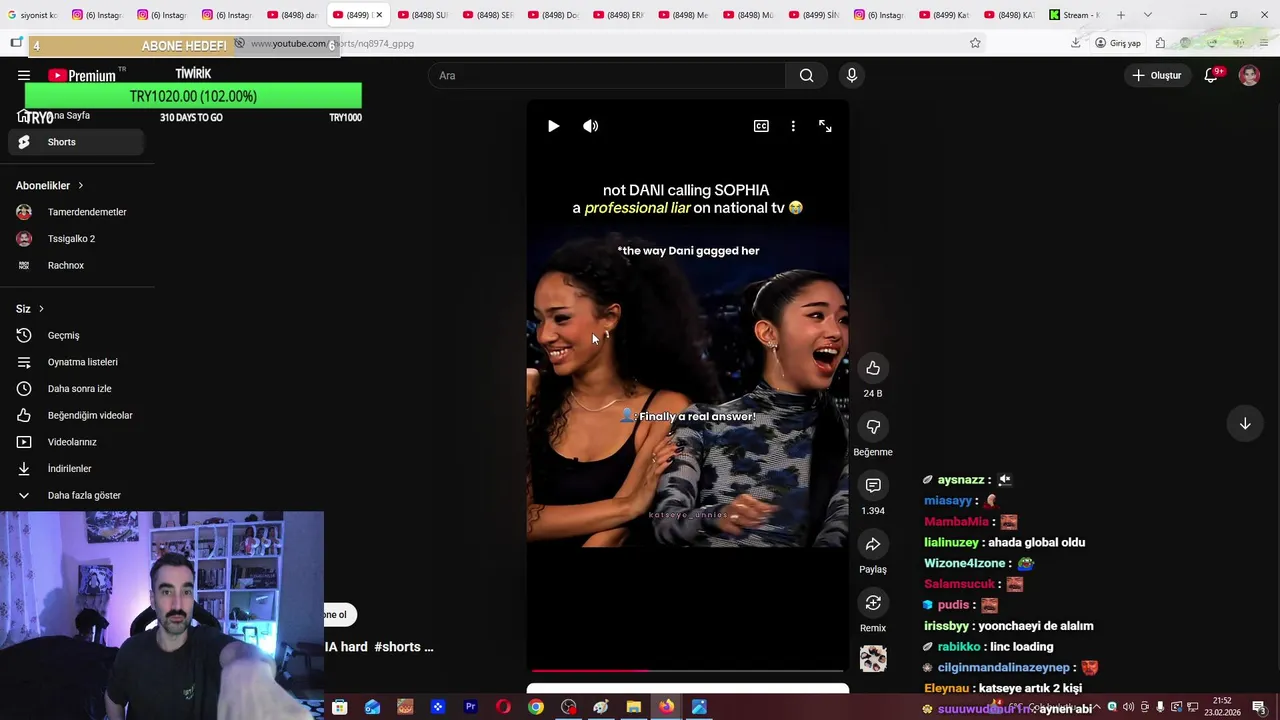Open the account avatar menu

point(1249,75)
